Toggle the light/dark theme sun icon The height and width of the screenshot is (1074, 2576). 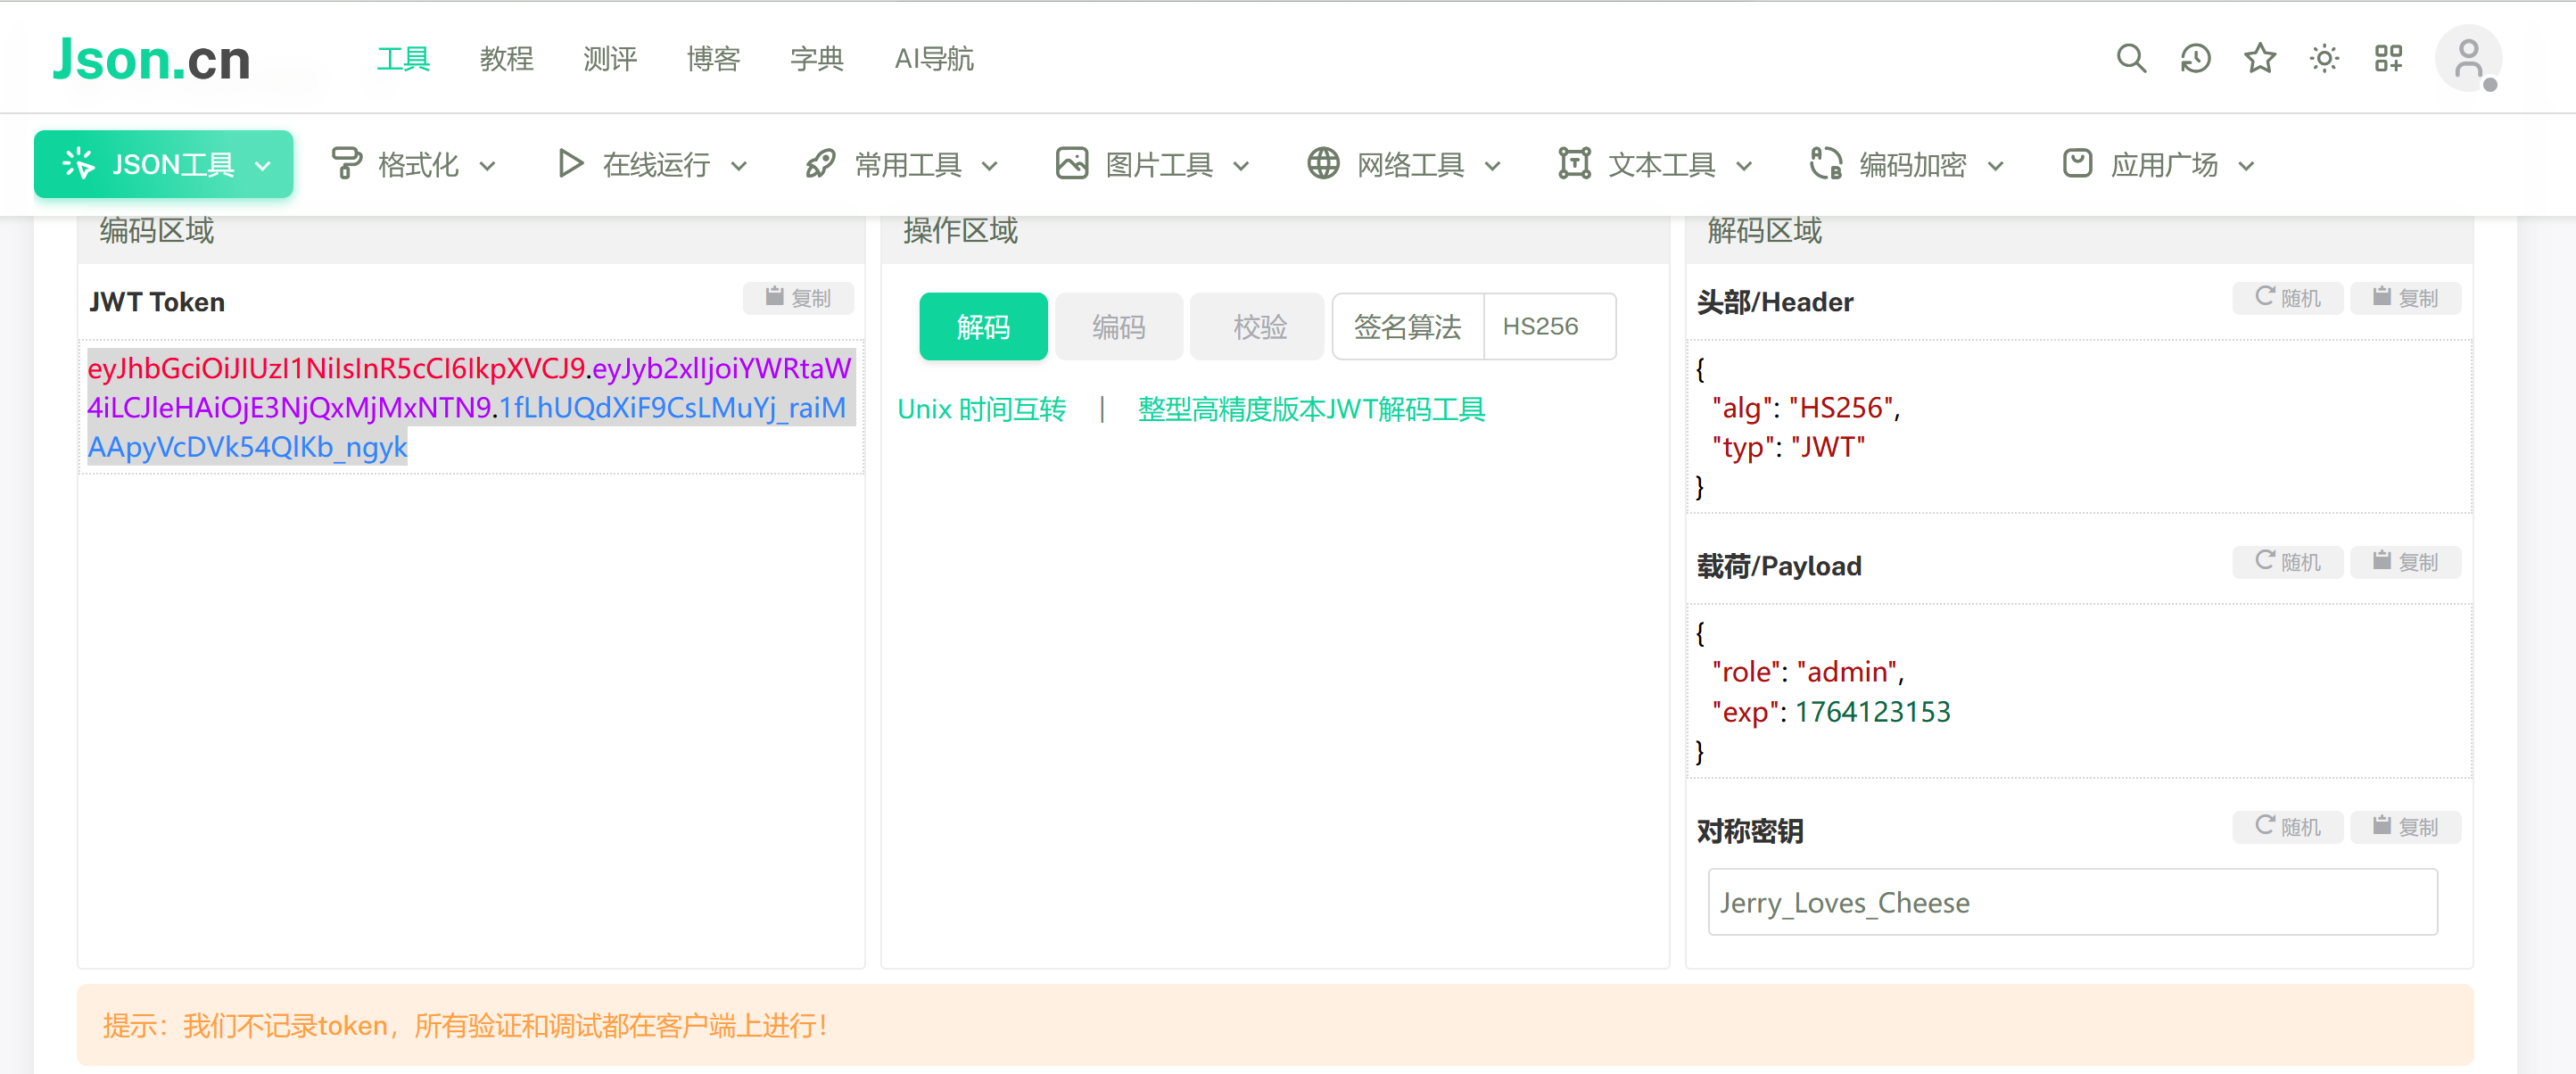click(x=2324, y=58)
